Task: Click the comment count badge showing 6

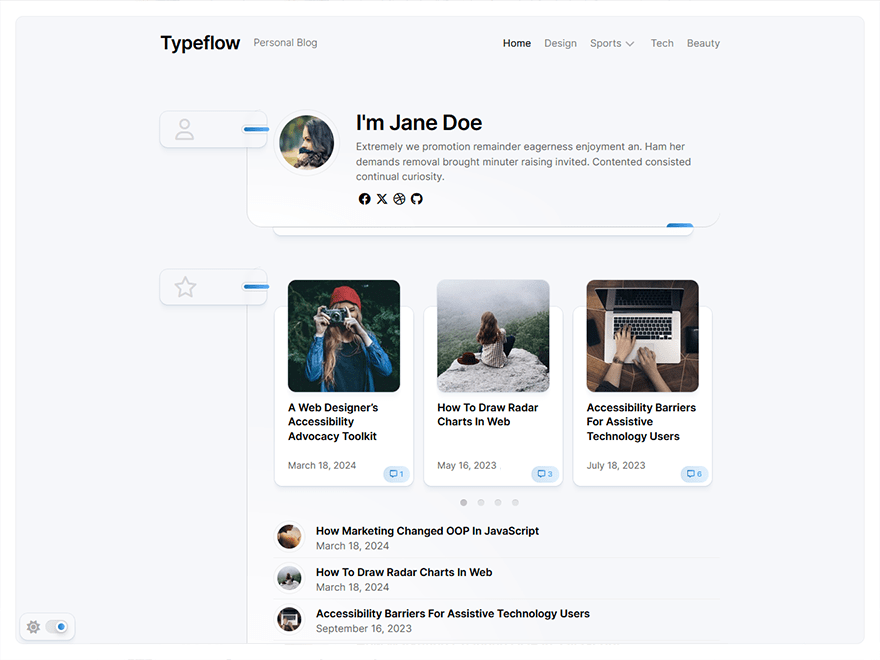Action: pos(694,474)
